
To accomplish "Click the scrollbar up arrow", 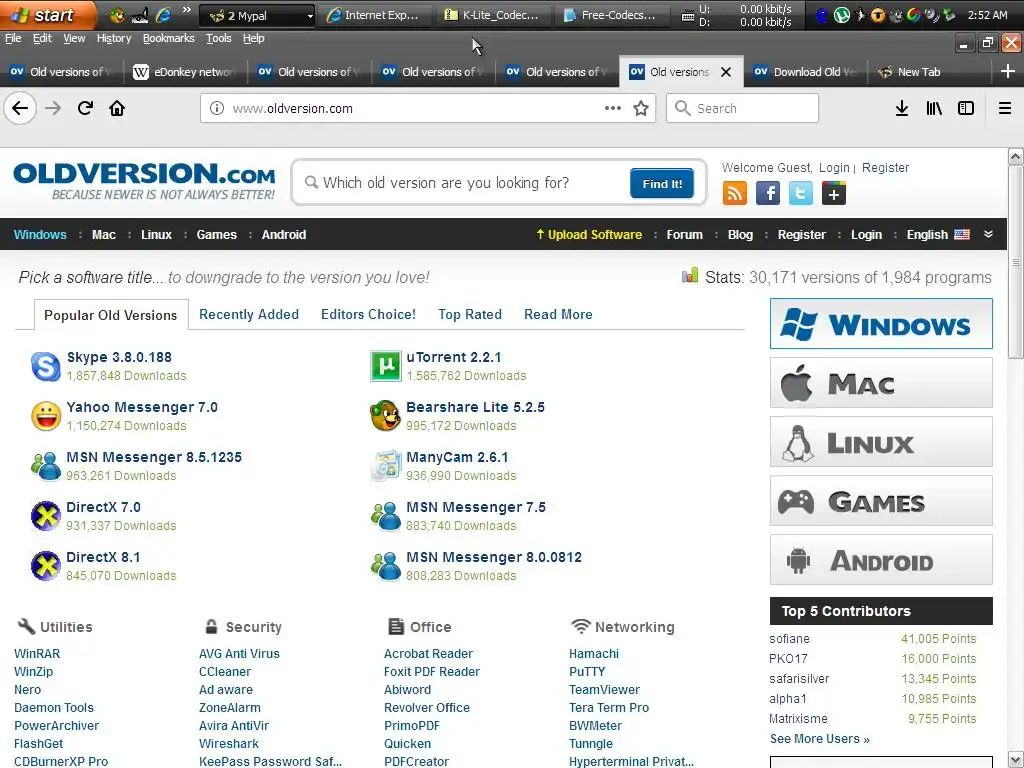I will pyautogui.click(x=1016, y=156).
